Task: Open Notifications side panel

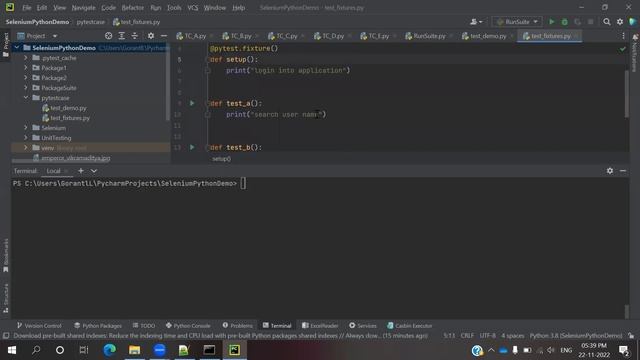Action: (x=635, y=53)
